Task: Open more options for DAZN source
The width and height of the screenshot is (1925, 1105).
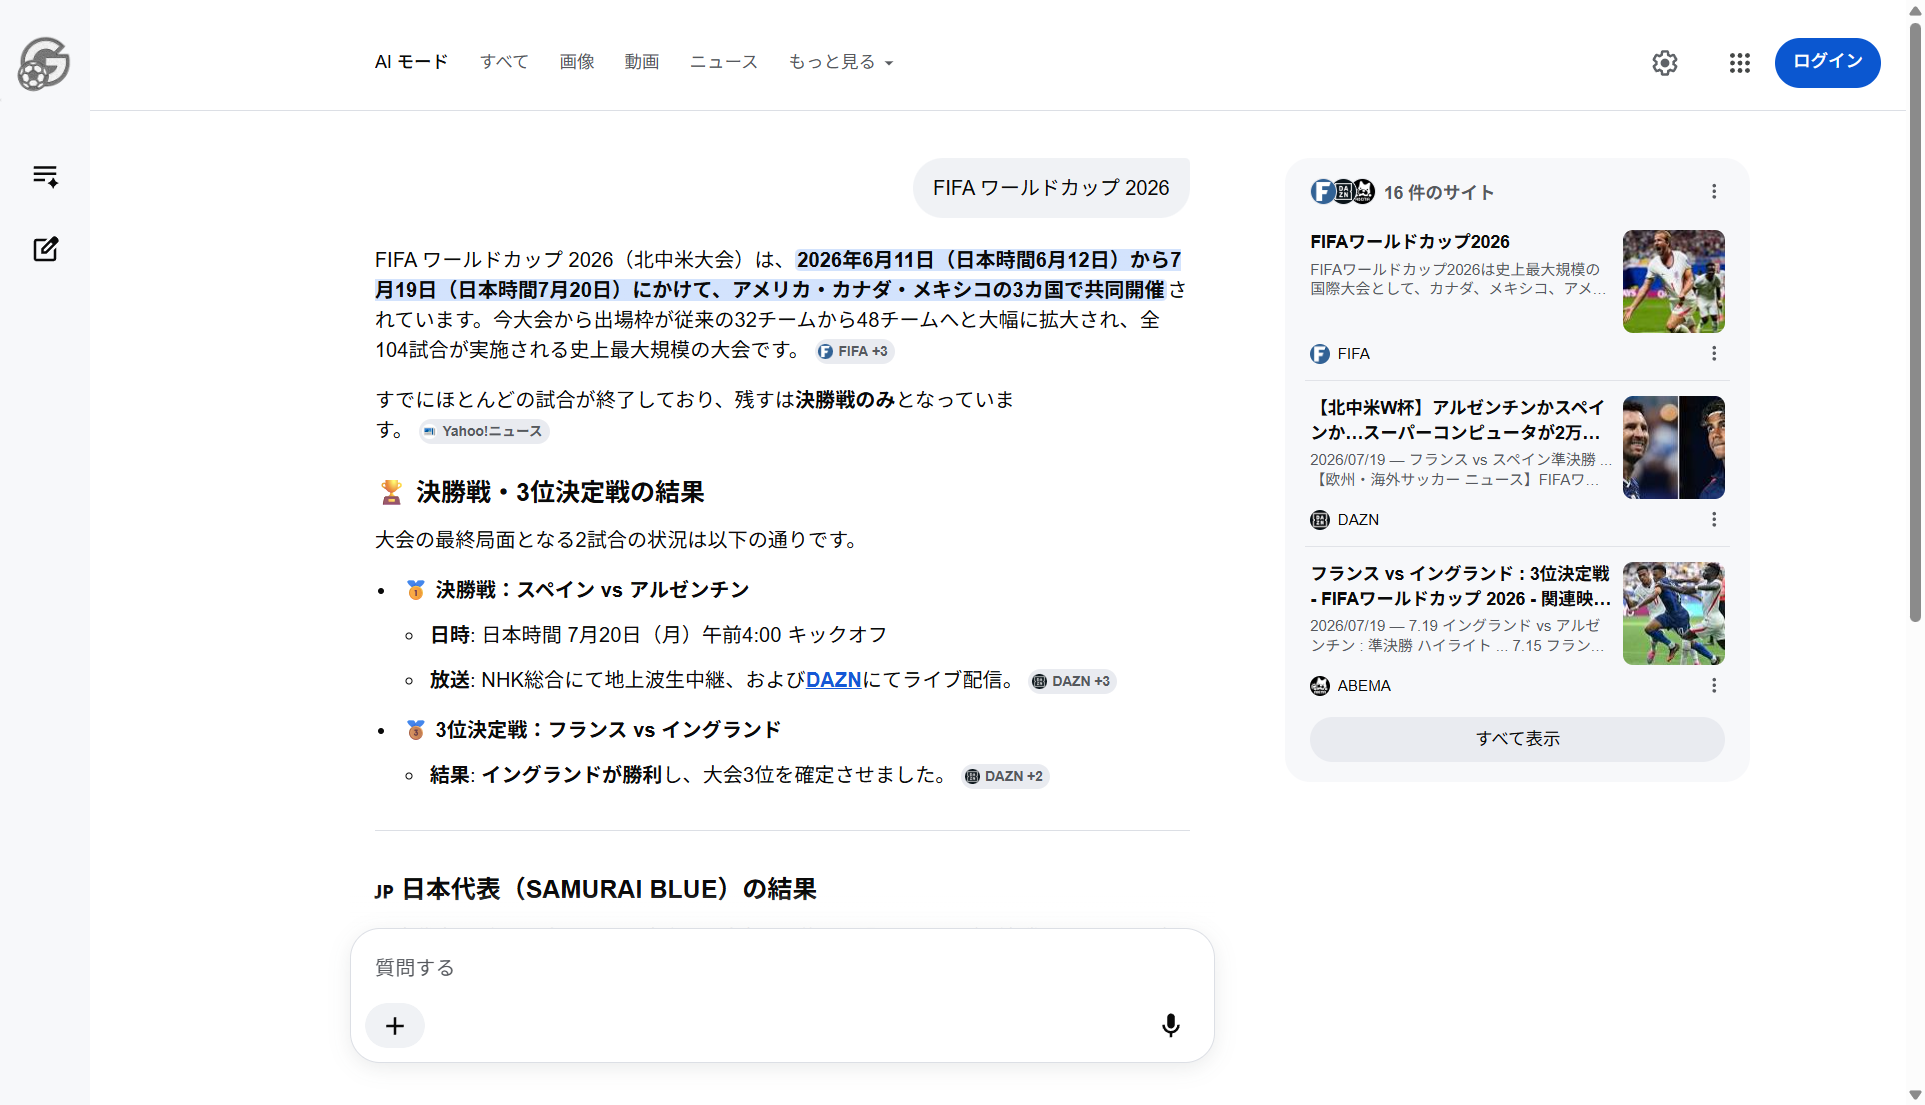Action: click(1714, 519)
